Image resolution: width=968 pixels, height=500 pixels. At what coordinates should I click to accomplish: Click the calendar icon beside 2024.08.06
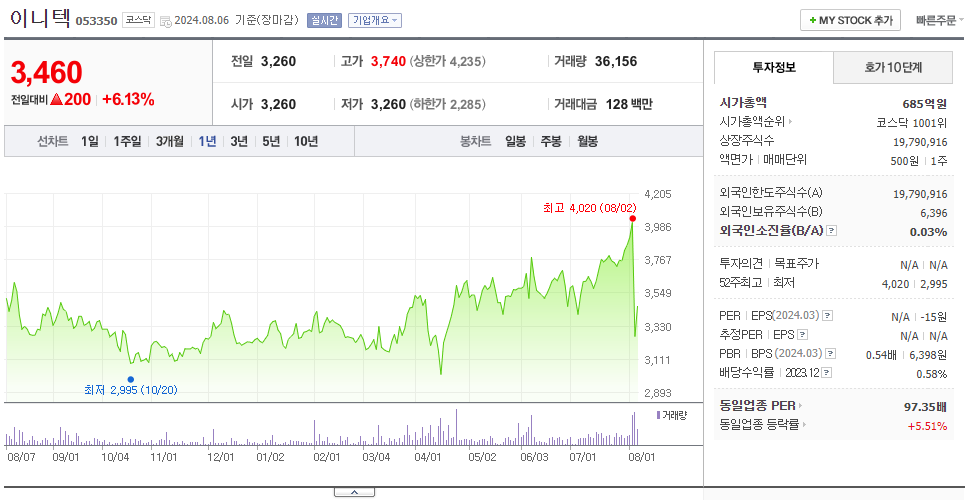click(165, 21)
